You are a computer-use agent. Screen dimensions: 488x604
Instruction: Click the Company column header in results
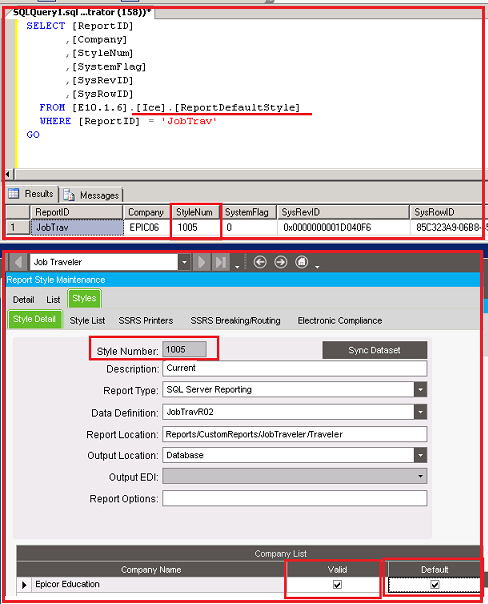146,212
